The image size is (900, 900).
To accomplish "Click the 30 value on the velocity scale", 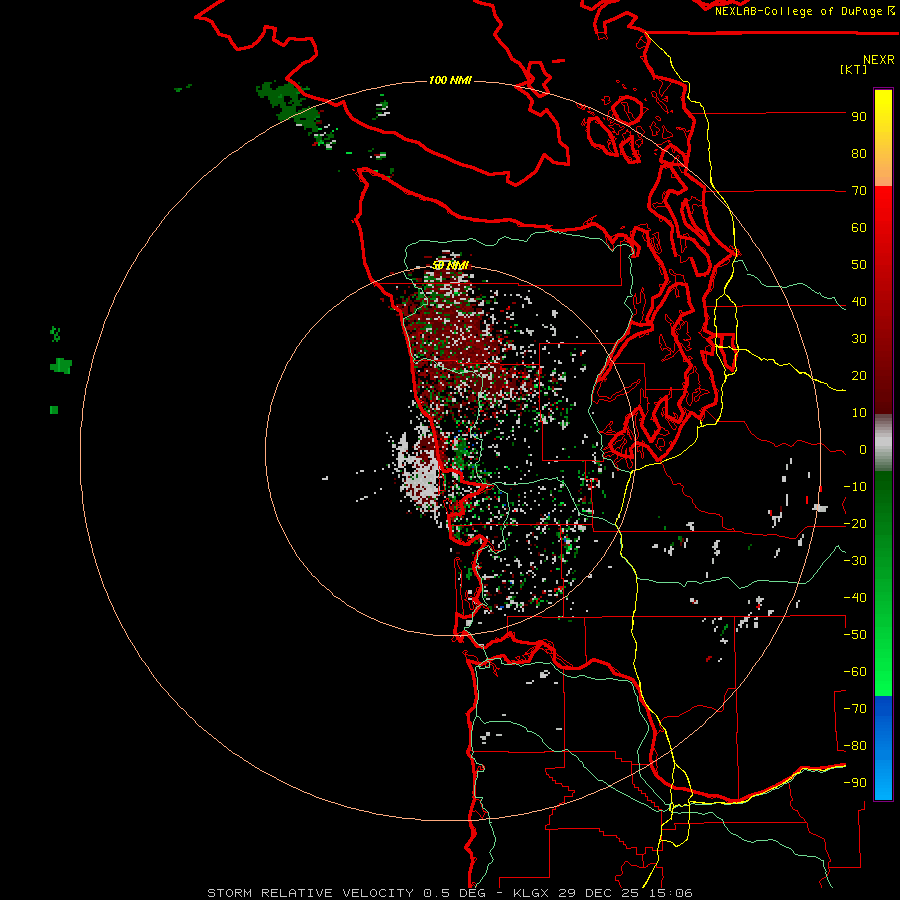I will [859, 339].
